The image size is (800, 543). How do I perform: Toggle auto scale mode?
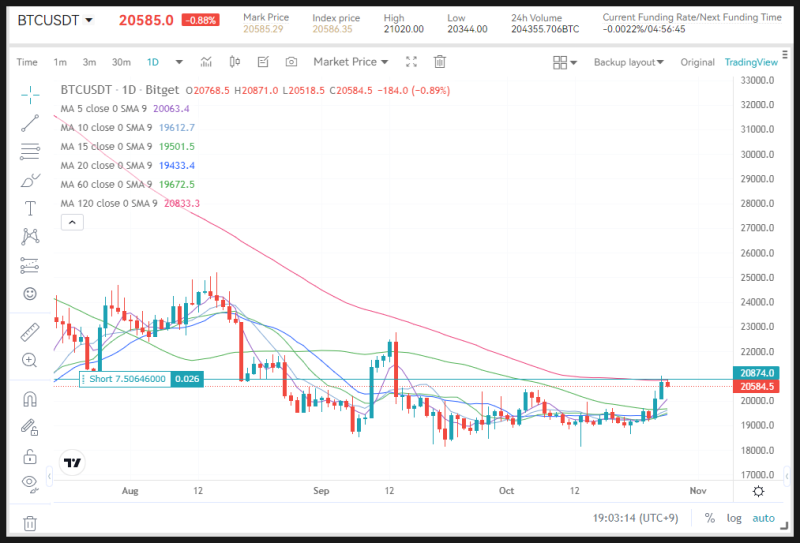coord(763,518)
